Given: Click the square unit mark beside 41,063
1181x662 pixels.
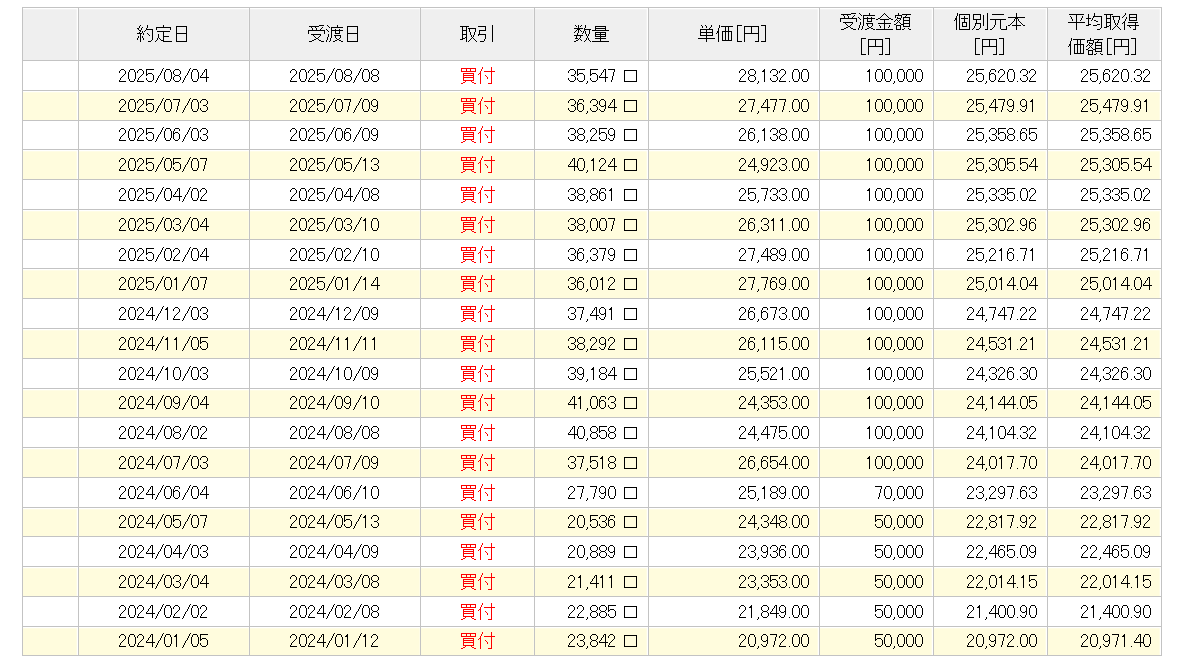Looking at the screenshot, I should pos(631,403).
